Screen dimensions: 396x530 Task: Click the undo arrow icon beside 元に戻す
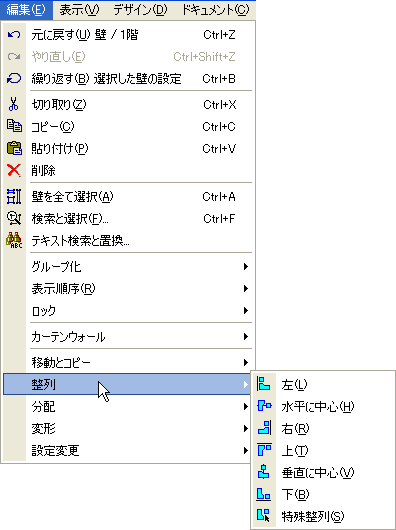(x=14, y=34)
